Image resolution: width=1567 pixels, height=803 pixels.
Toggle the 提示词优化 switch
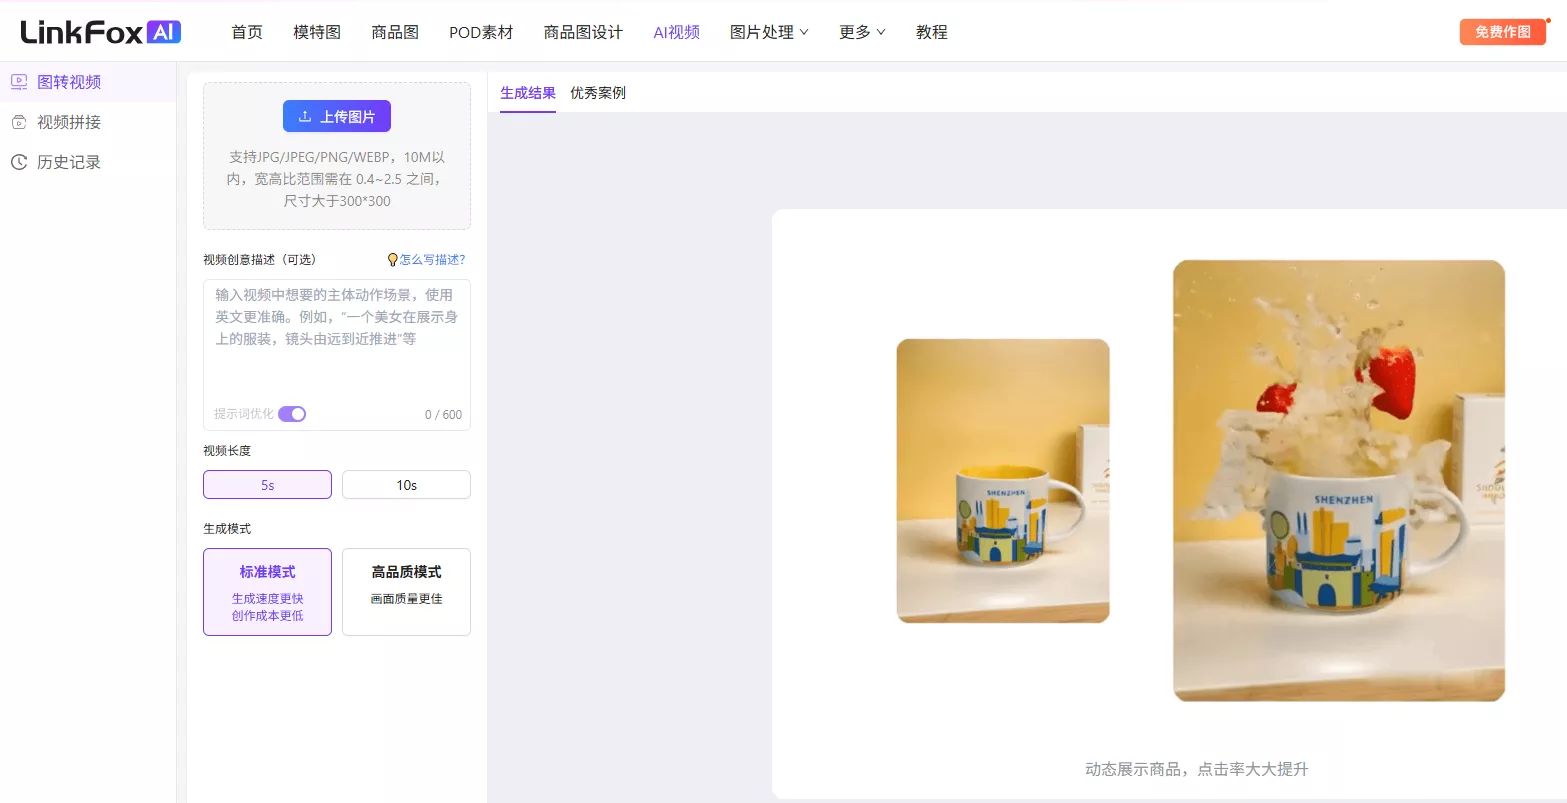(292, 414)
